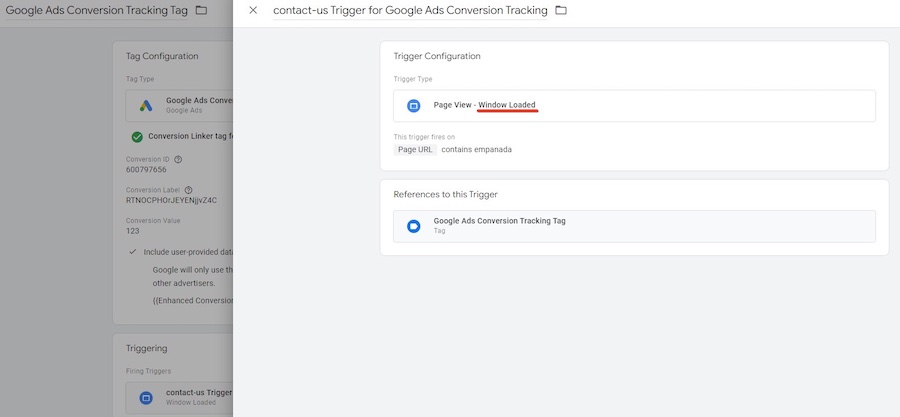The width and height of the screenshot is (900, 417).
Task: Close the trigger editing panel
Action: (x=253, y=10)
